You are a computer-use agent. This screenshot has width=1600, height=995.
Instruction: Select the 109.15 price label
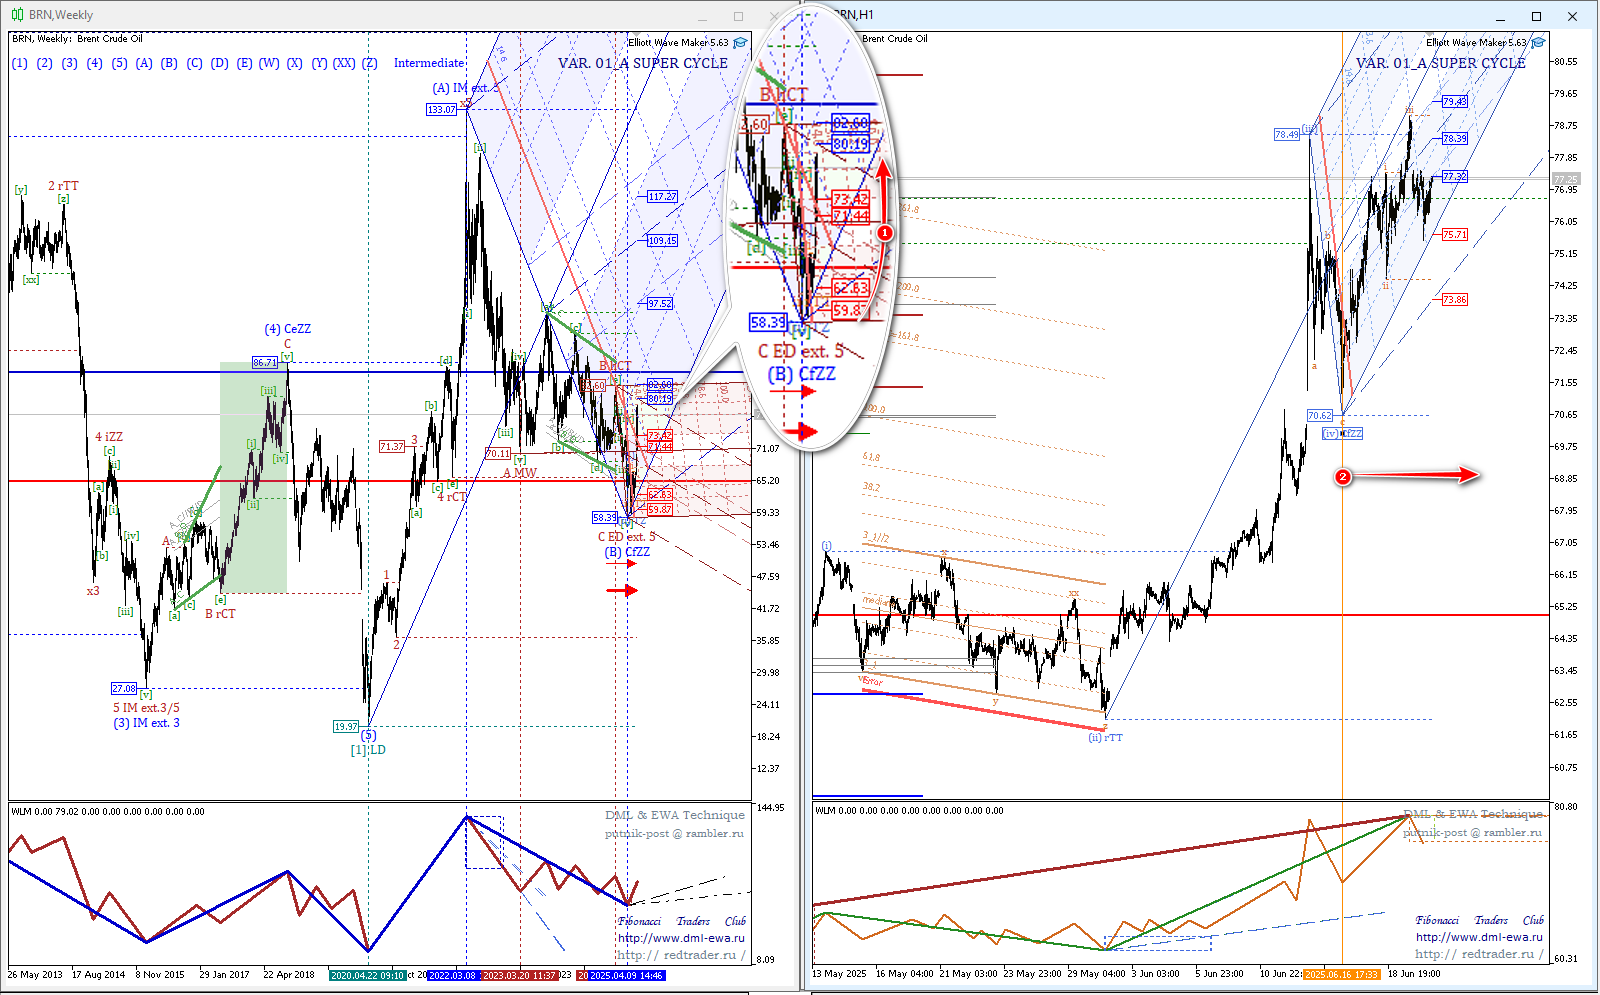coord(662,241)
